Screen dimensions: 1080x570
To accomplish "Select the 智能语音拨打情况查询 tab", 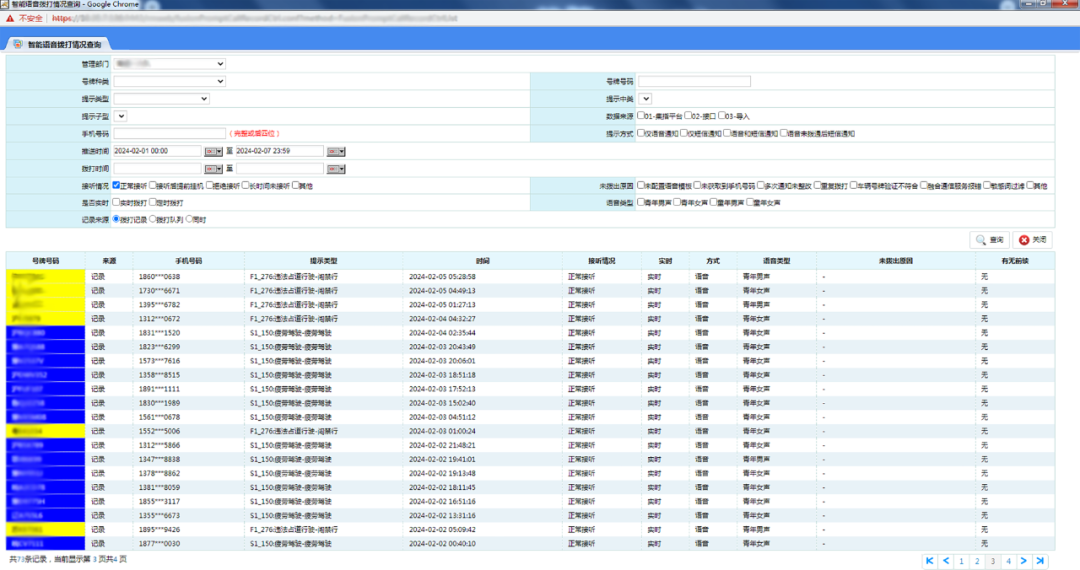I will tap(63, 45).
